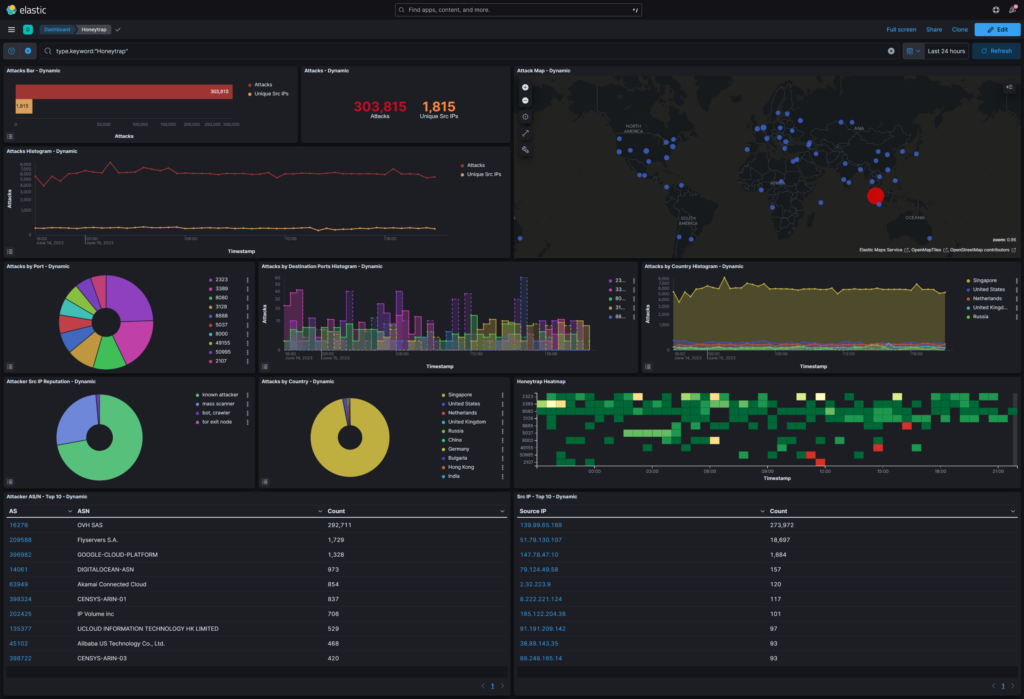Click the Elastic logo in the header
This screenshot has width=1024, height=699.
point(27,10)
